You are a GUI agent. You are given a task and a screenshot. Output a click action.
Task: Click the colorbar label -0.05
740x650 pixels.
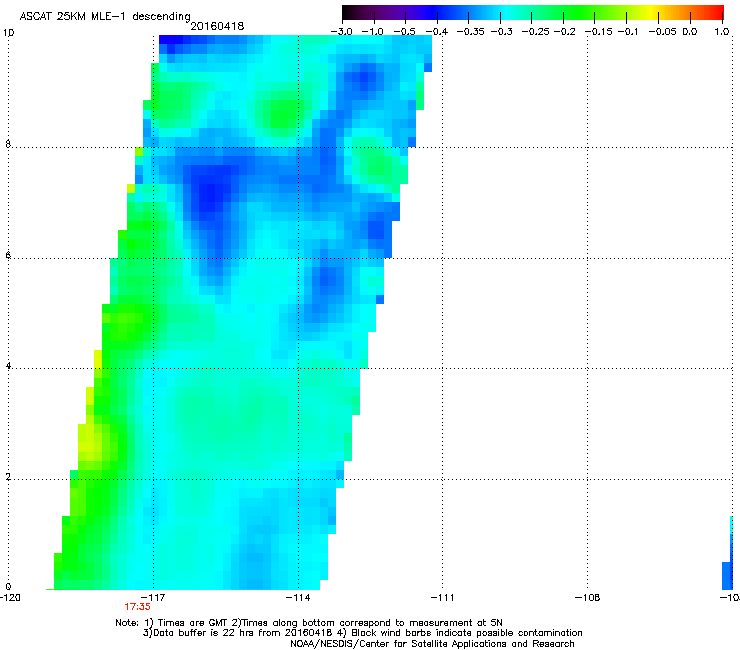[662, 32]
